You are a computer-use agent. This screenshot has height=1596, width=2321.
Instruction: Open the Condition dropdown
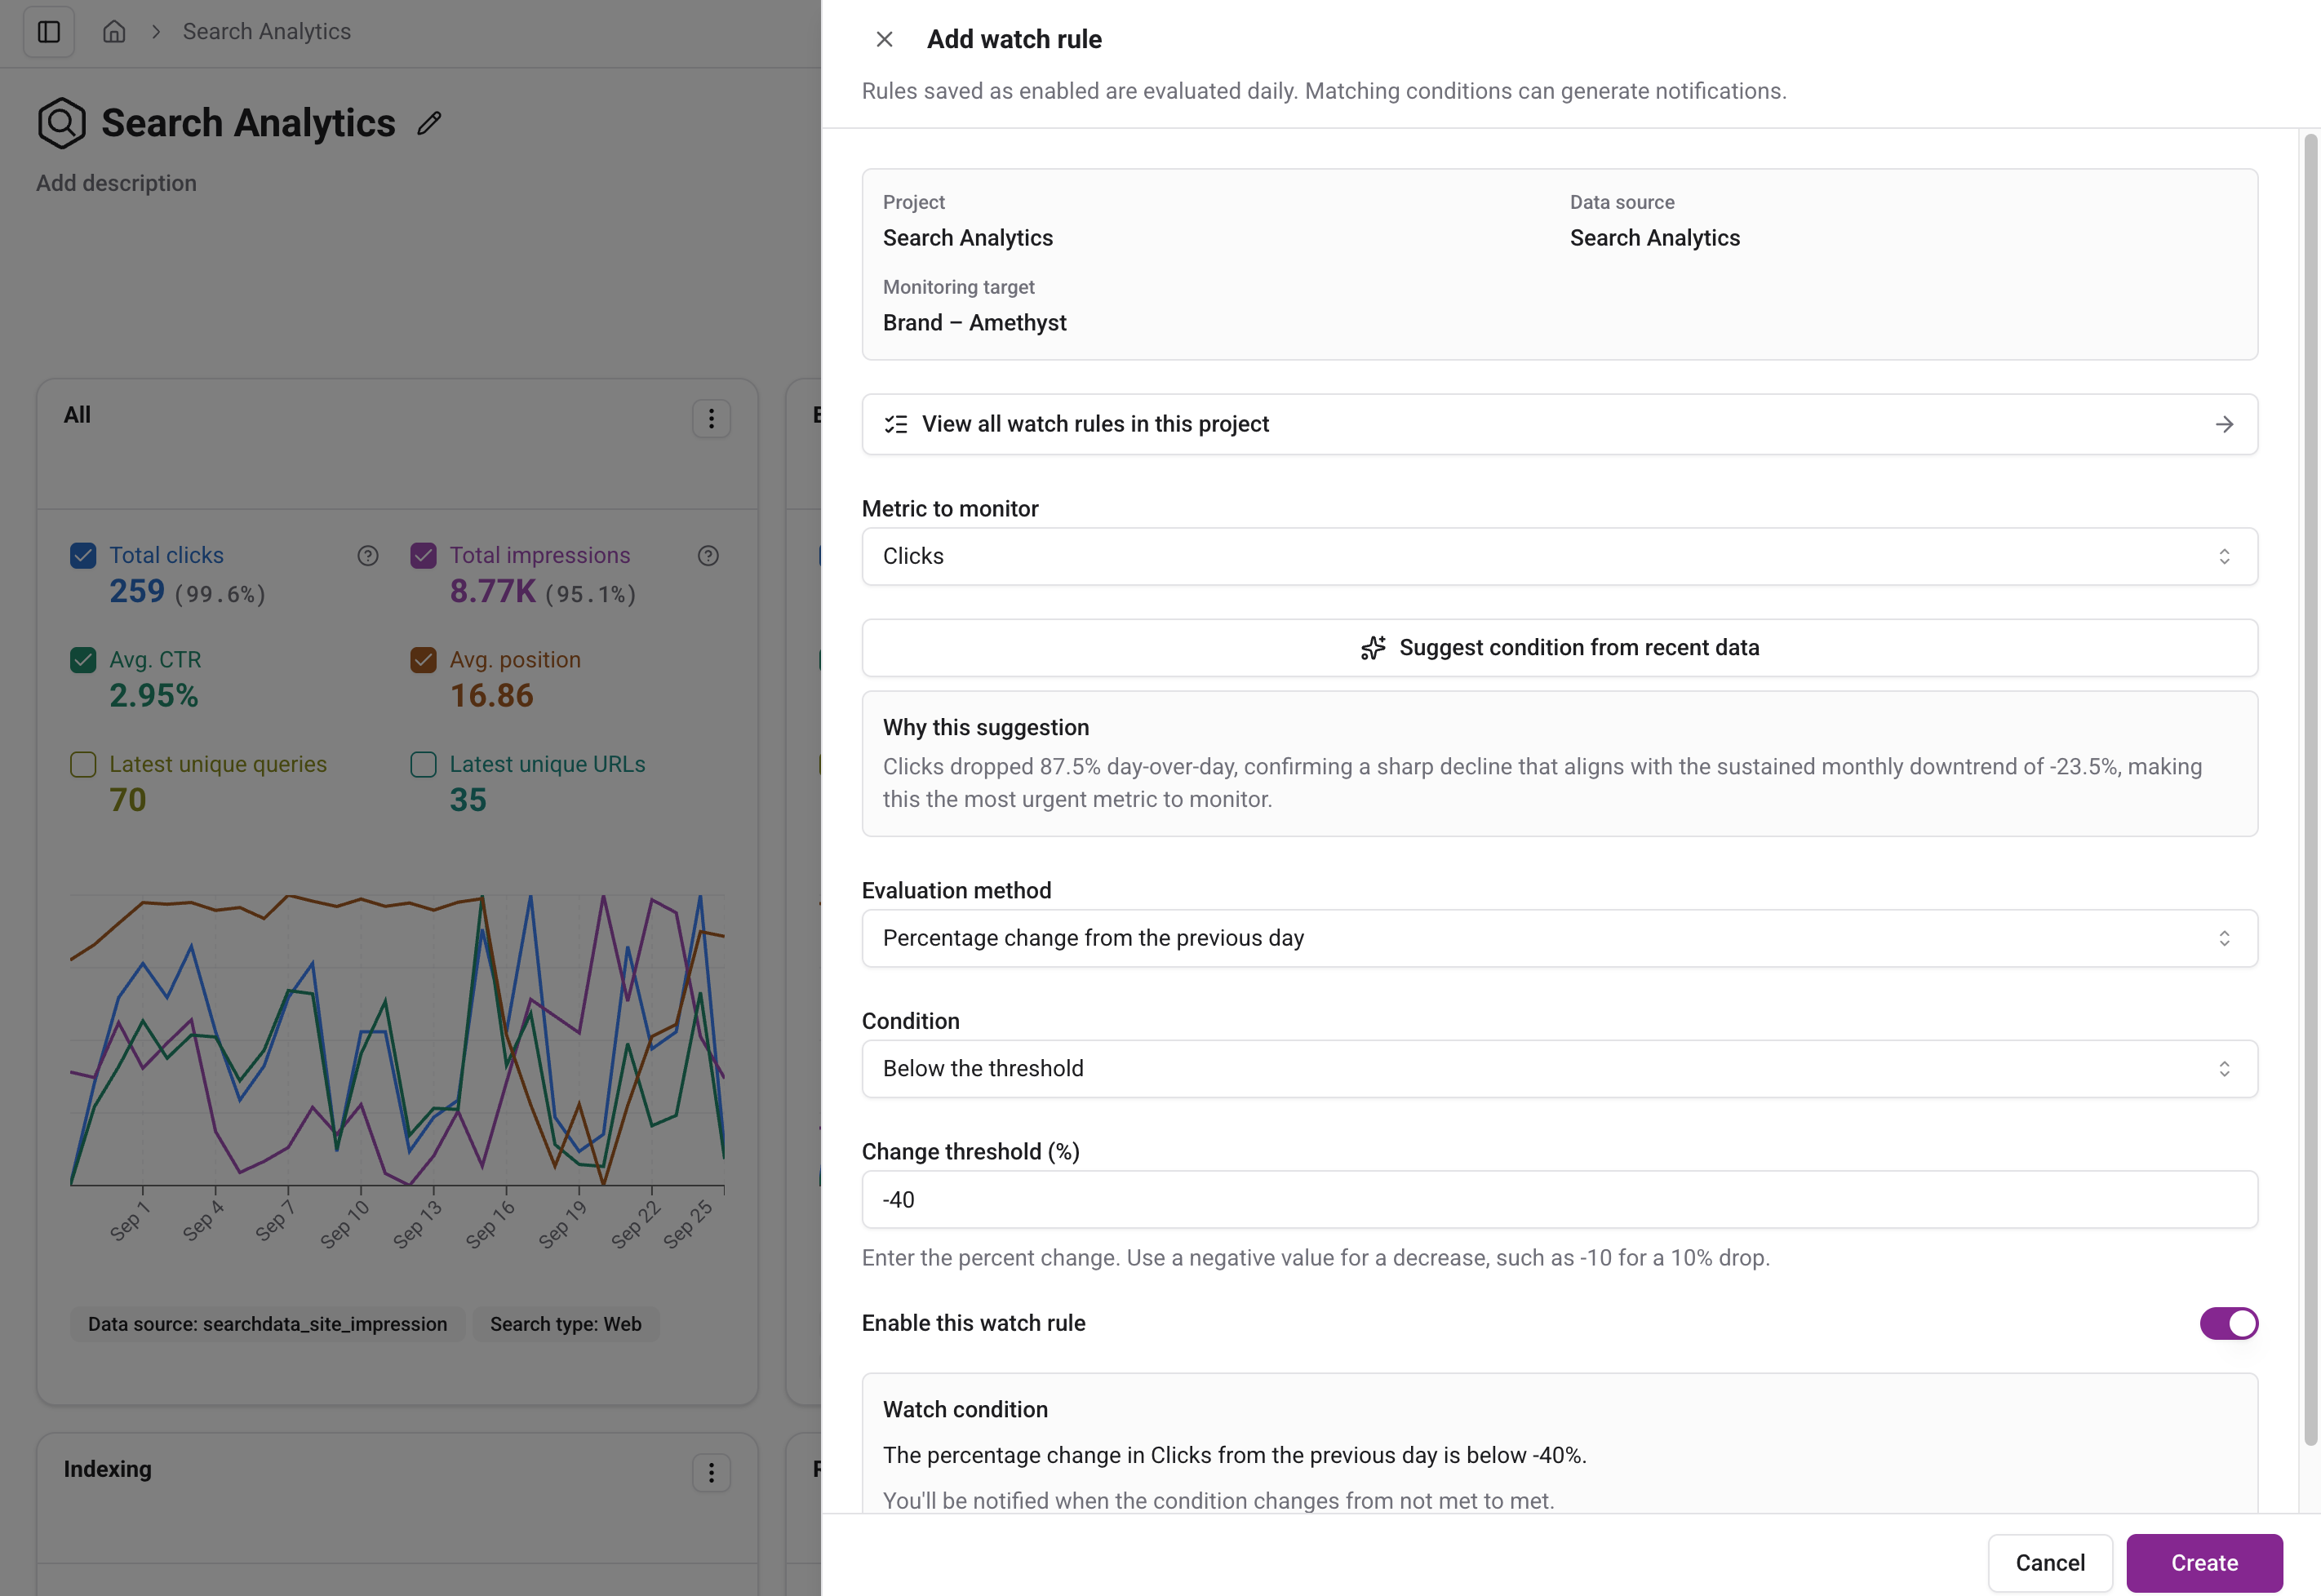pos(1559,1069)
